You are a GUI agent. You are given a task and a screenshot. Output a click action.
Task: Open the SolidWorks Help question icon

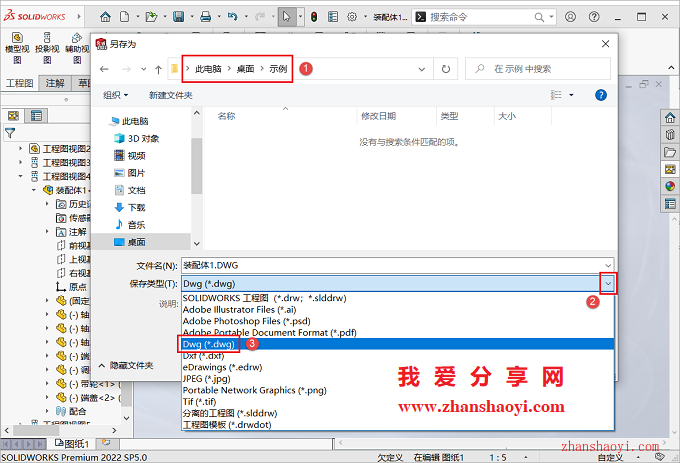594,17
